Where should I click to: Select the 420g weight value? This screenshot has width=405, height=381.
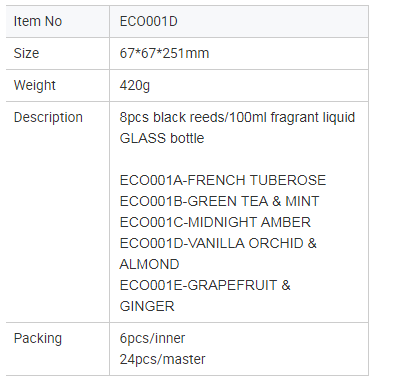click(135, 86)
